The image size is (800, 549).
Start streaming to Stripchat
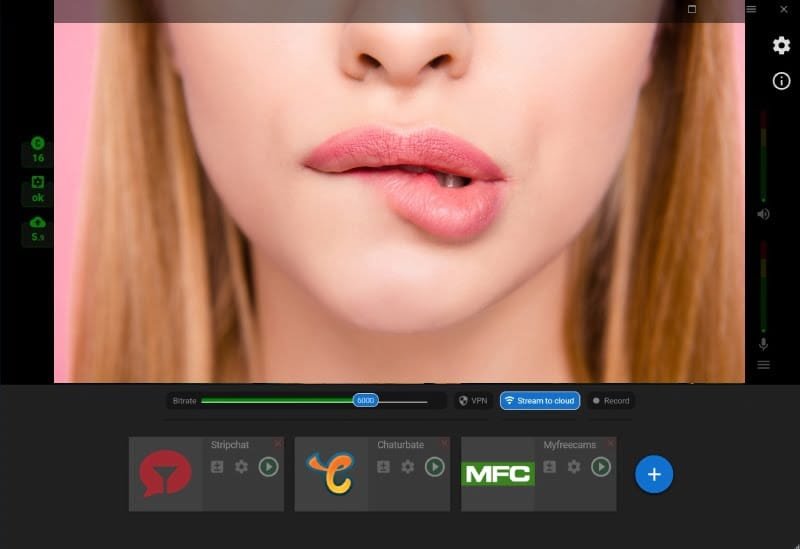click(268, 467)
